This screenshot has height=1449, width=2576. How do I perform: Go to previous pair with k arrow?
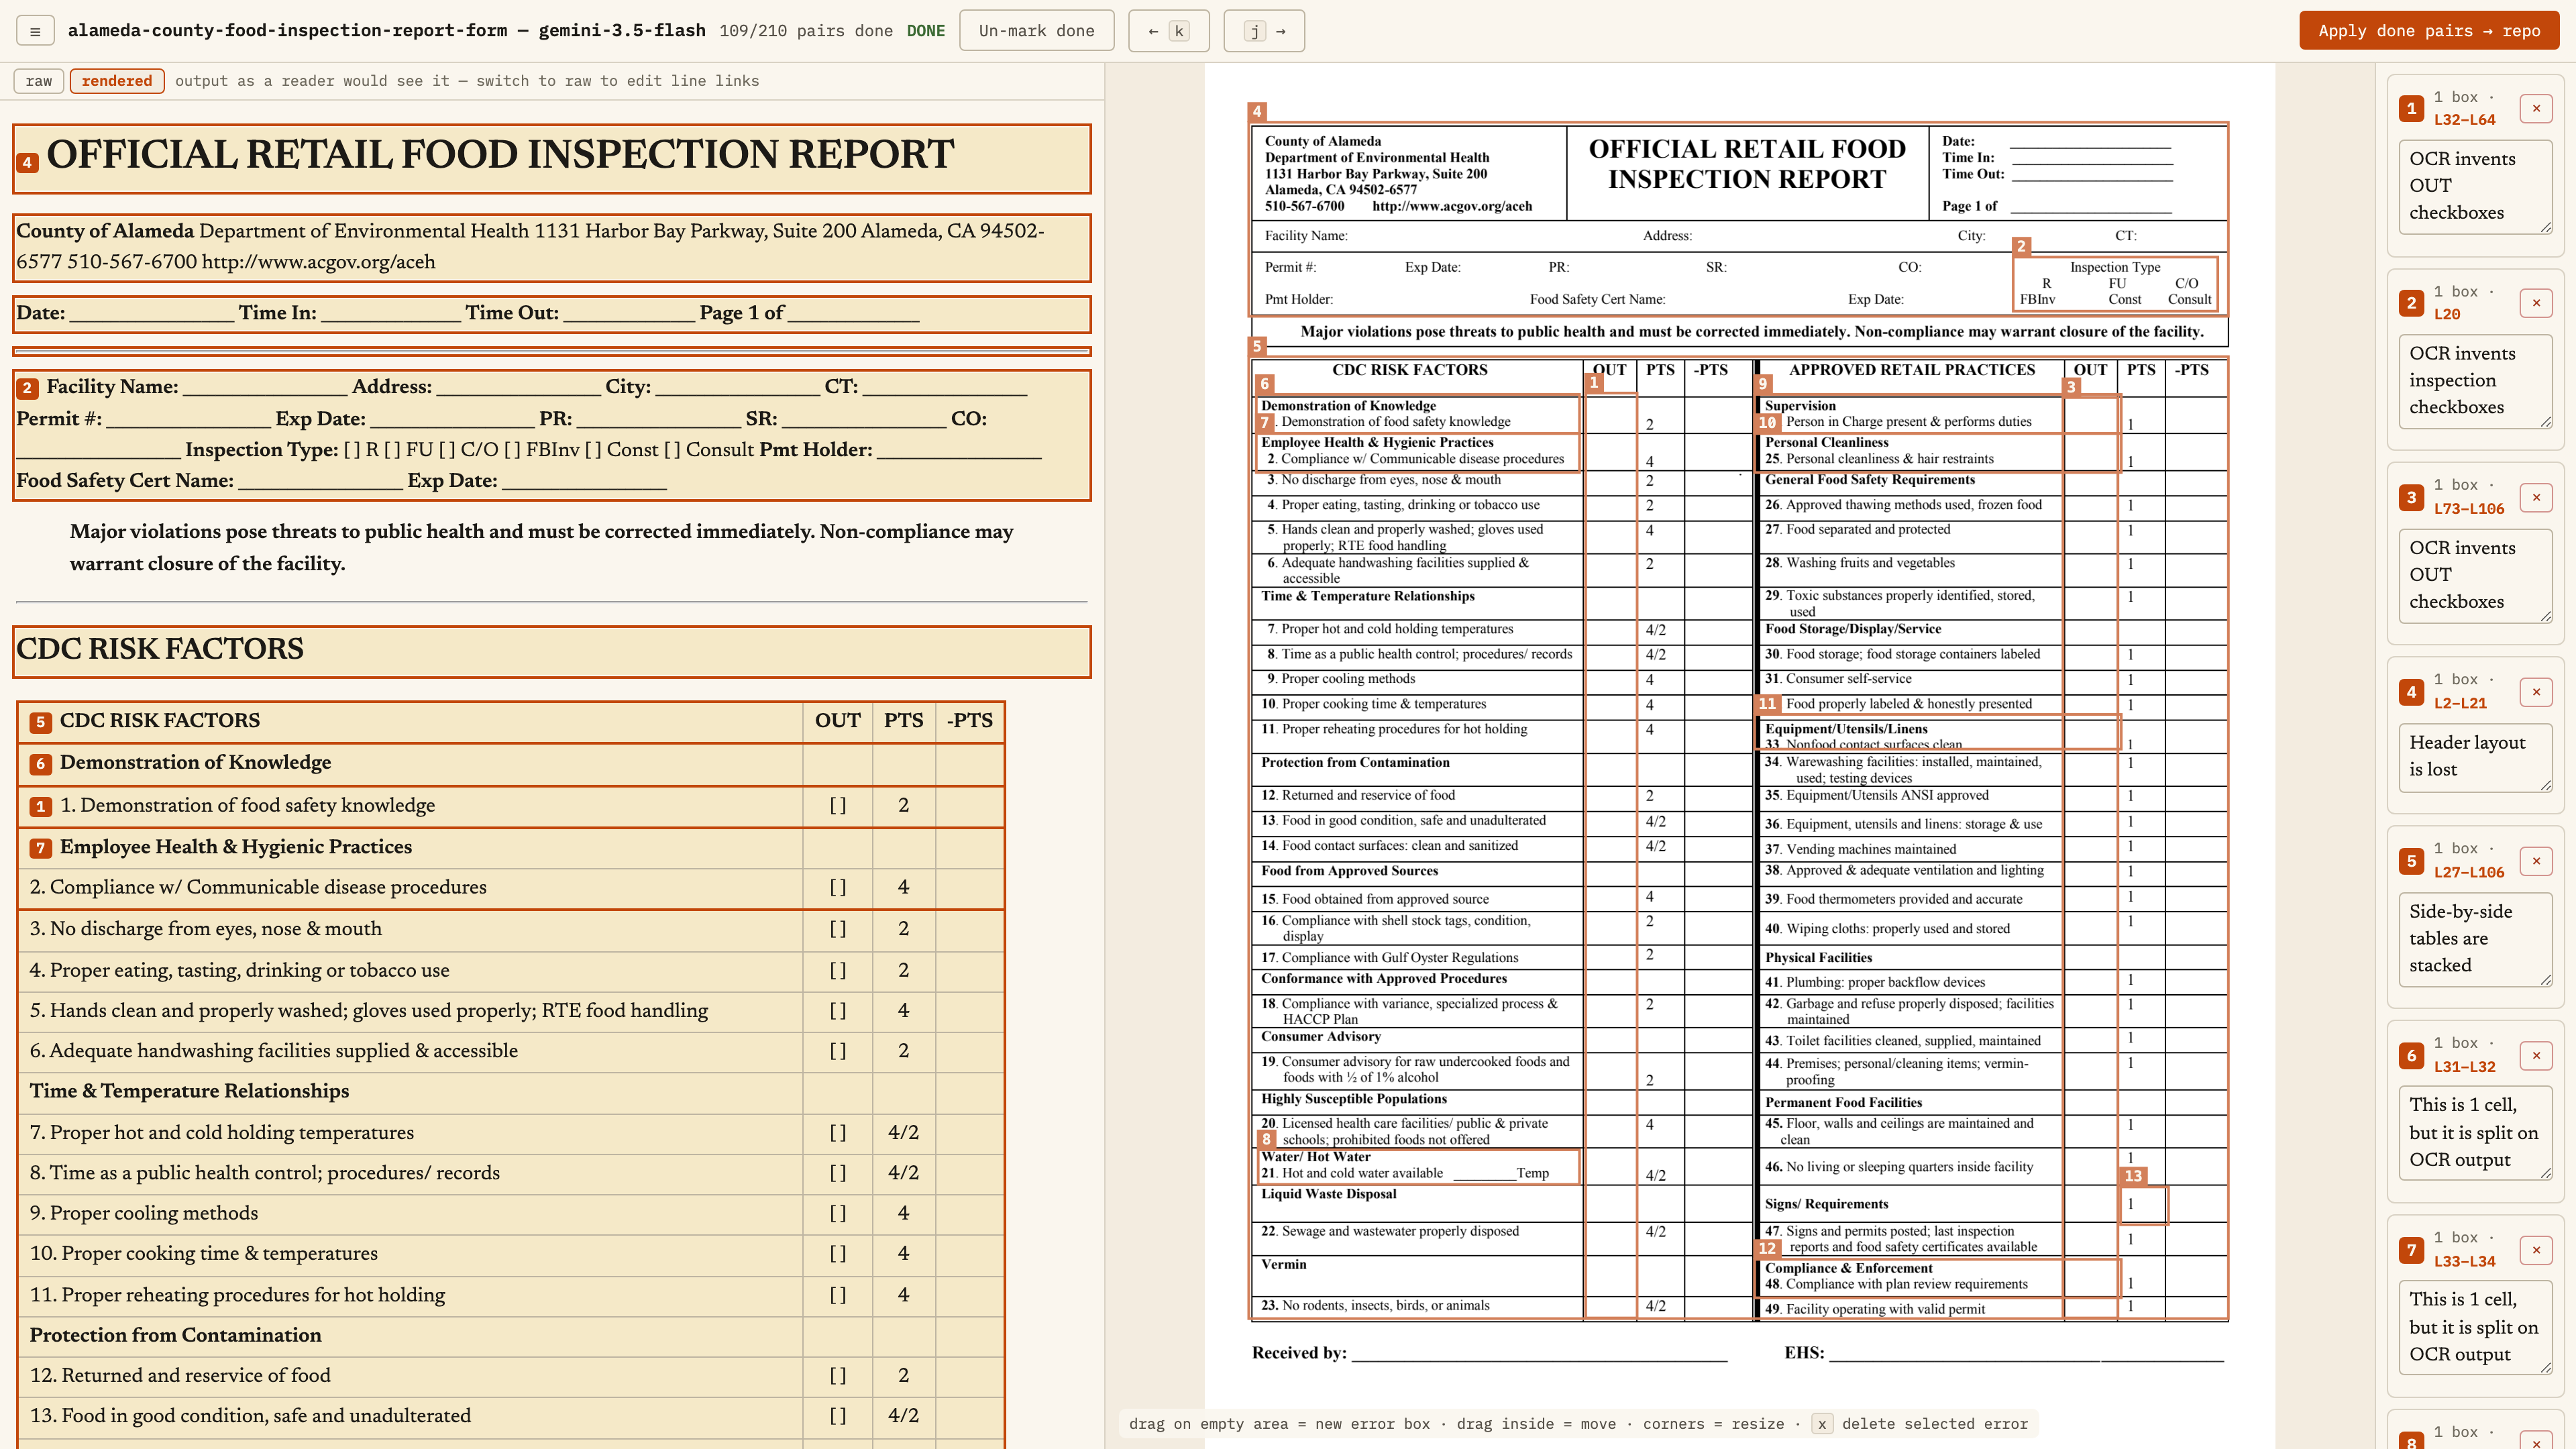1168,31
